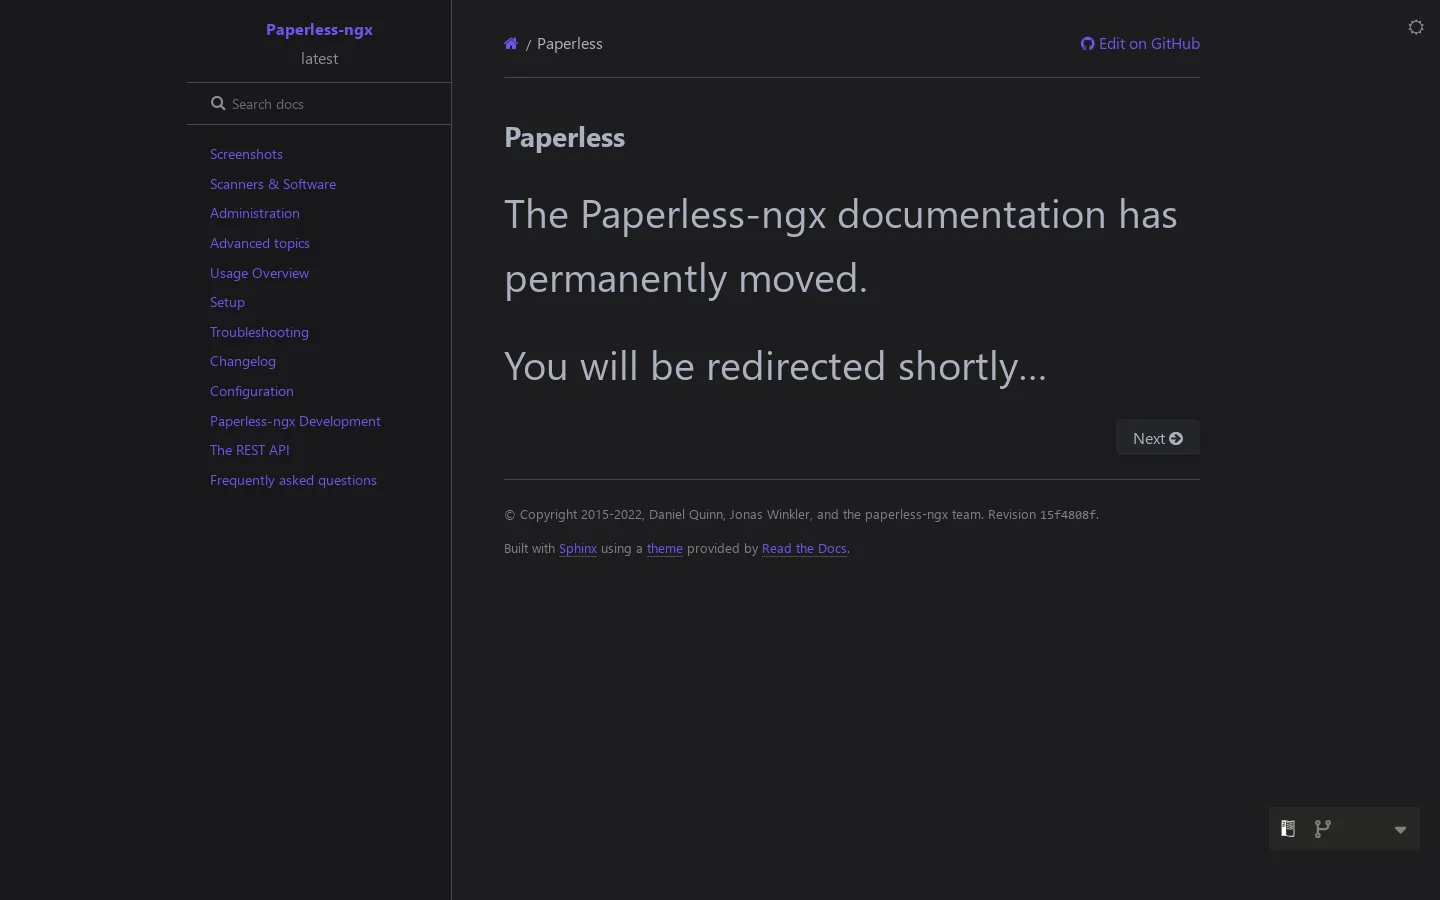The image size is (1440, 900).
Task: Click 'You will be redirected shortly…' text
Action: pos(775,366)
